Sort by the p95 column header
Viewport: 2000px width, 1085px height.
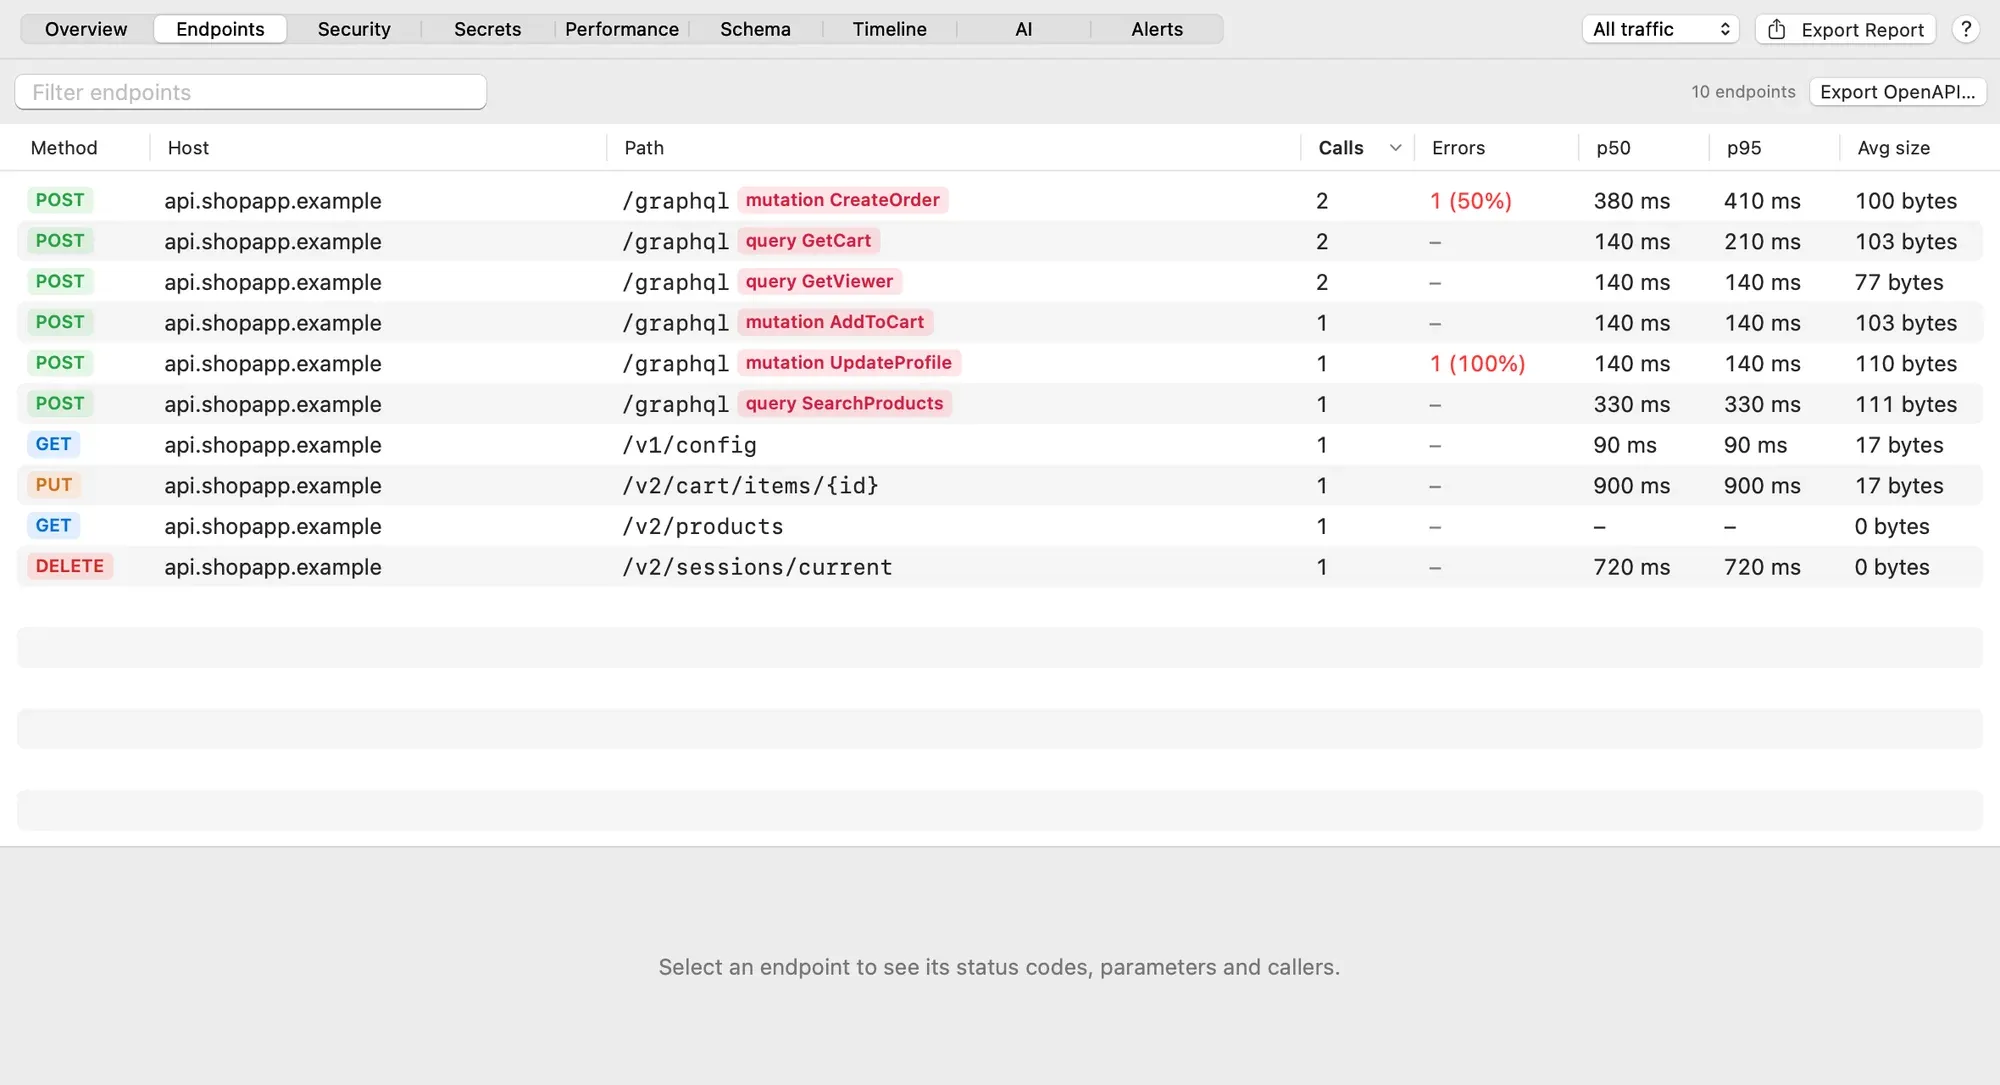(x=1744, y=148)
